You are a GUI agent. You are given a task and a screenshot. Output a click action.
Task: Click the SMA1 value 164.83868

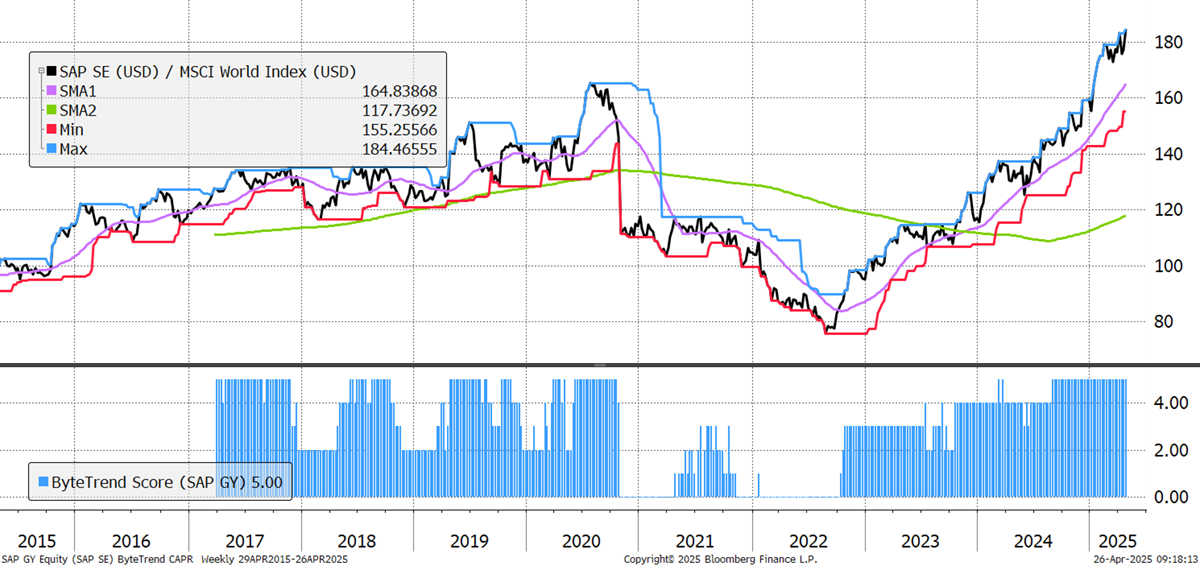coord(400,91)
